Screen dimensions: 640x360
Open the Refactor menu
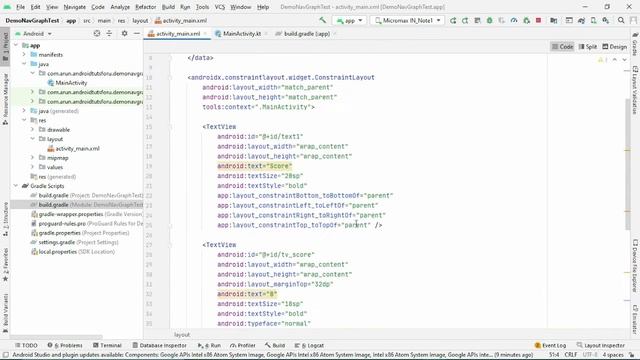point(145,7)
